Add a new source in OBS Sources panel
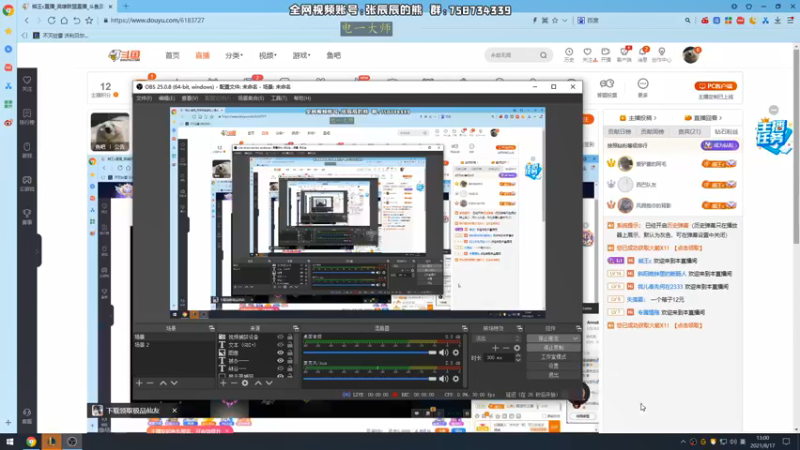Image resolution: width=800 pixels, height=450 pixels. pyautogui.click(x=223, y=383)
